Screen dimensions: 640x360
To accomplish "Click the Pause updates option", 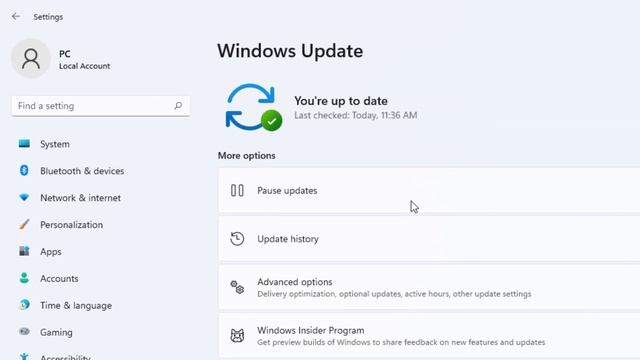I will point(429,190).
